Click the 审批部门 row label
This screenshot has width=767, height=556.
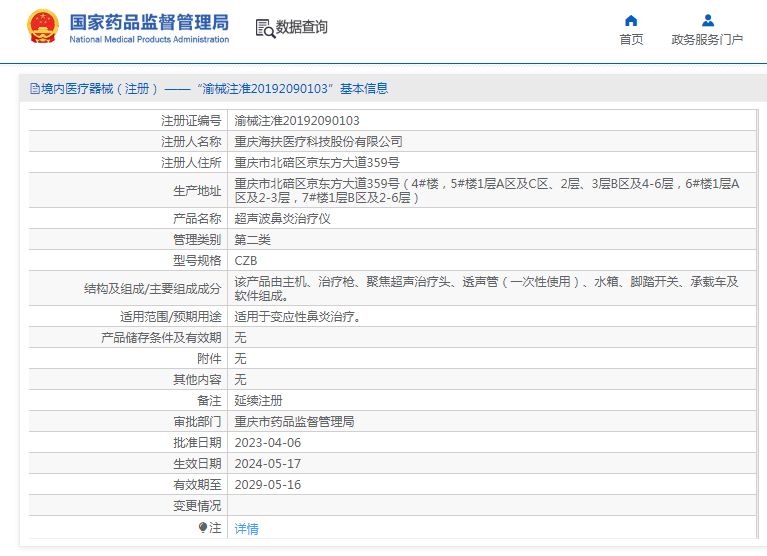click(x=197, y=422)
